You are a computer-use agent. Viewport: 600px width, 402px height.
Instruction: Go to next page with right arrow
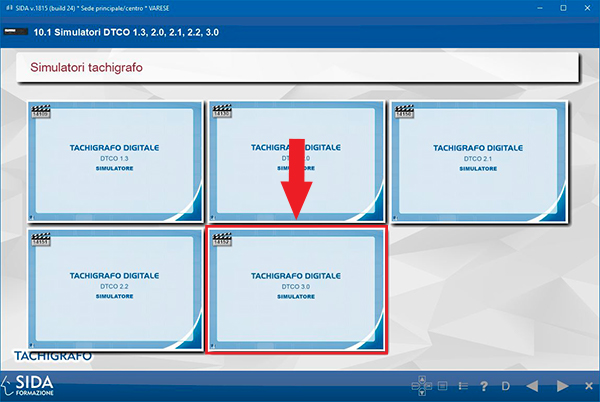click(562, 385)
